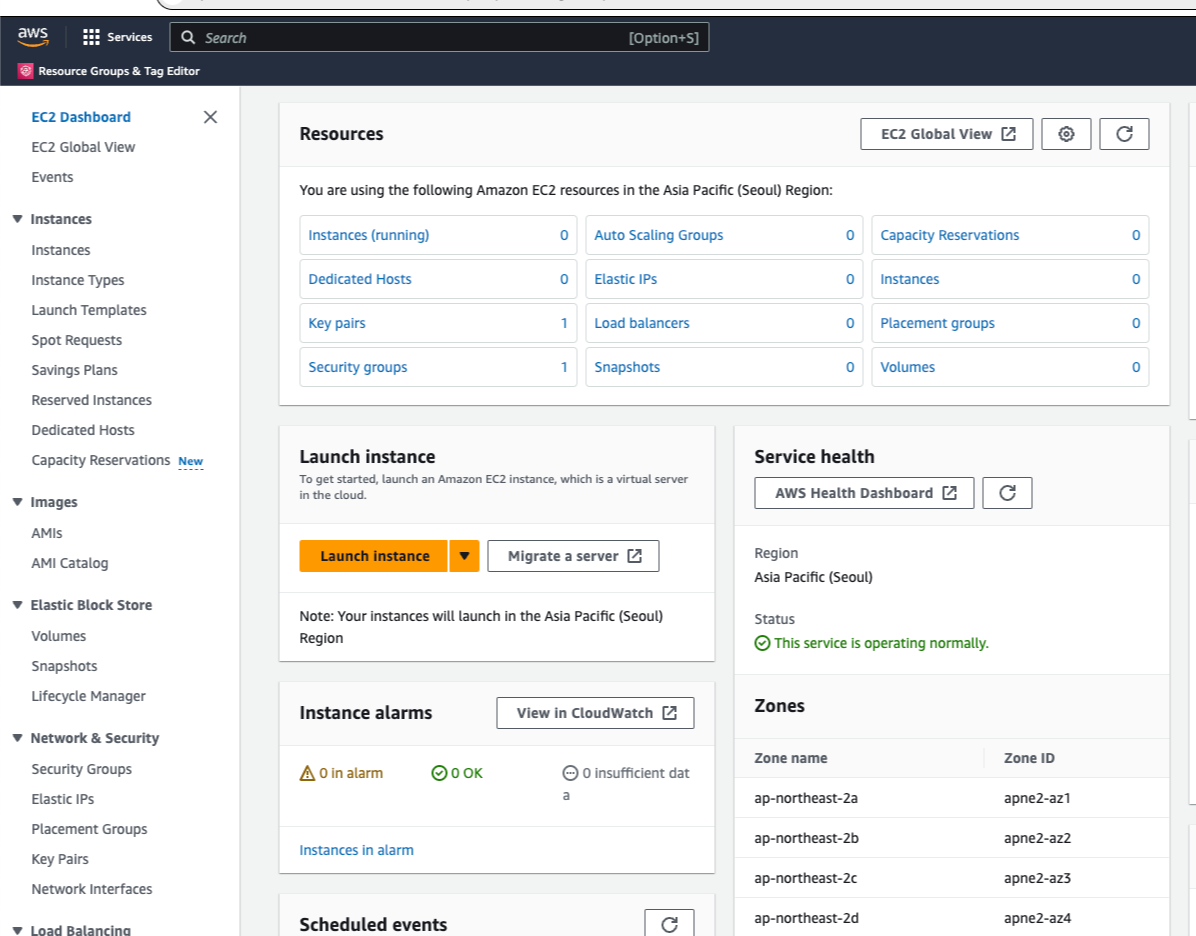Open Key Pairs sidebar item
The image size is (1196, 936).
[59, 859]
